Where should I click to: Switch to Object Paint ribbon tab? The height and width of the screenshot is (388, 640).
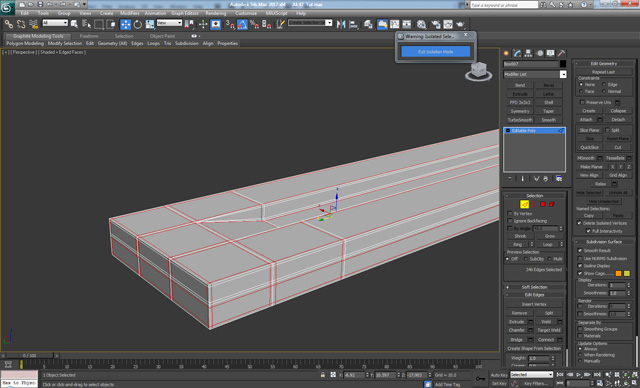pos(162,36)
